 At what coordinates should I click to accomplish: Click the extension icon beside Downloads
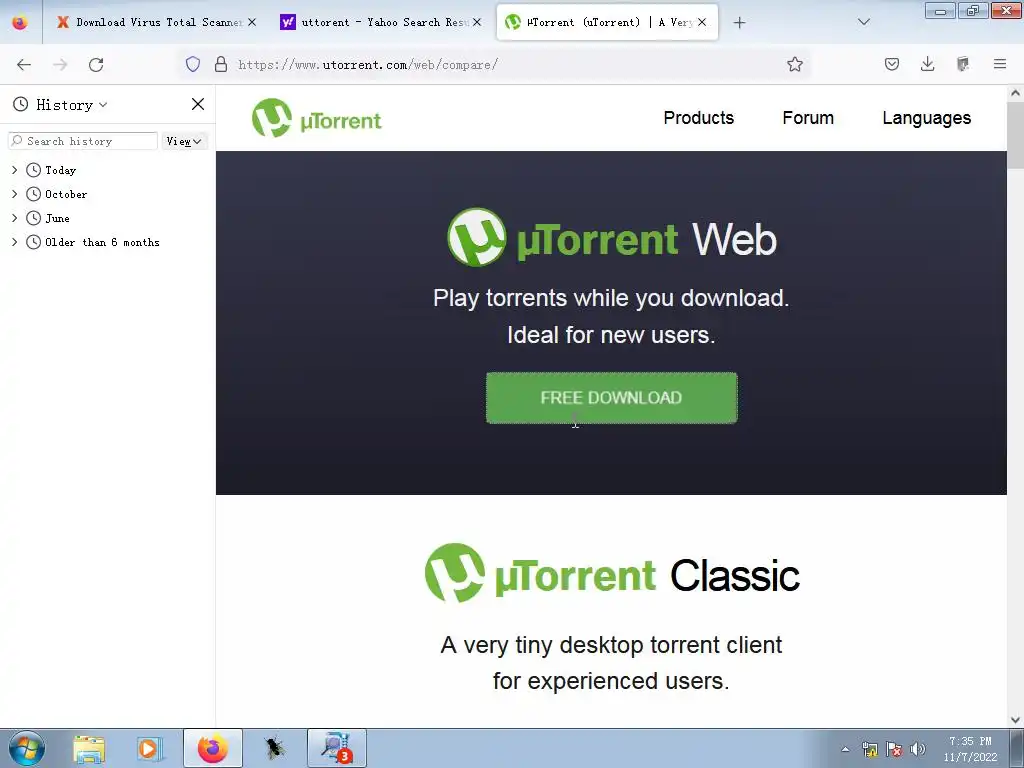(963, 64)
